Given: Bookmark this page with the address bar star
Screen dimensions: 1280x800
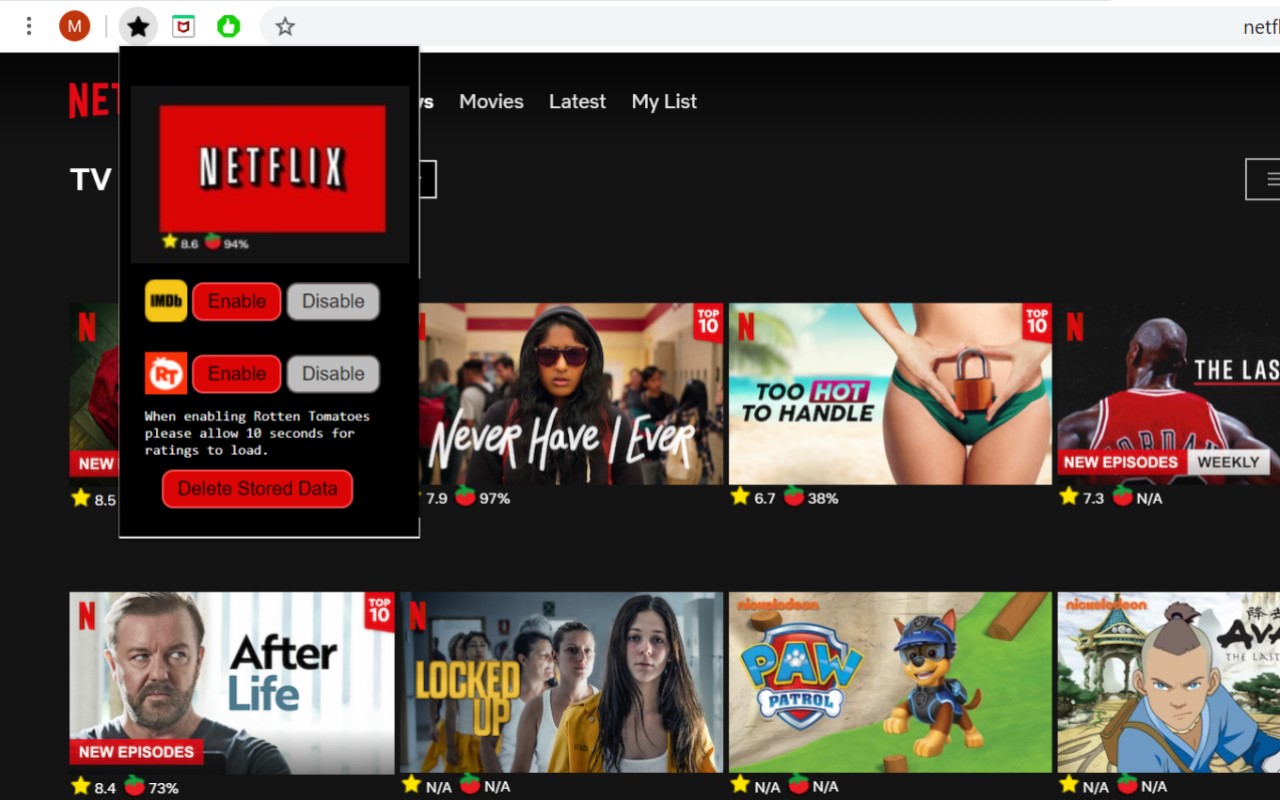Looking at the screenshot, I should point(283,27).
